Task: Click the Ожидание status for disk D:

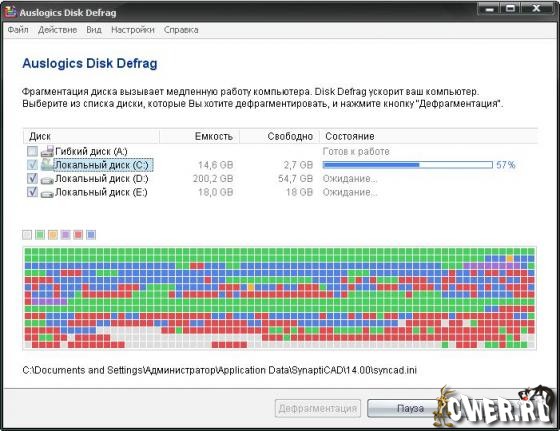Action: coord(350,178)
